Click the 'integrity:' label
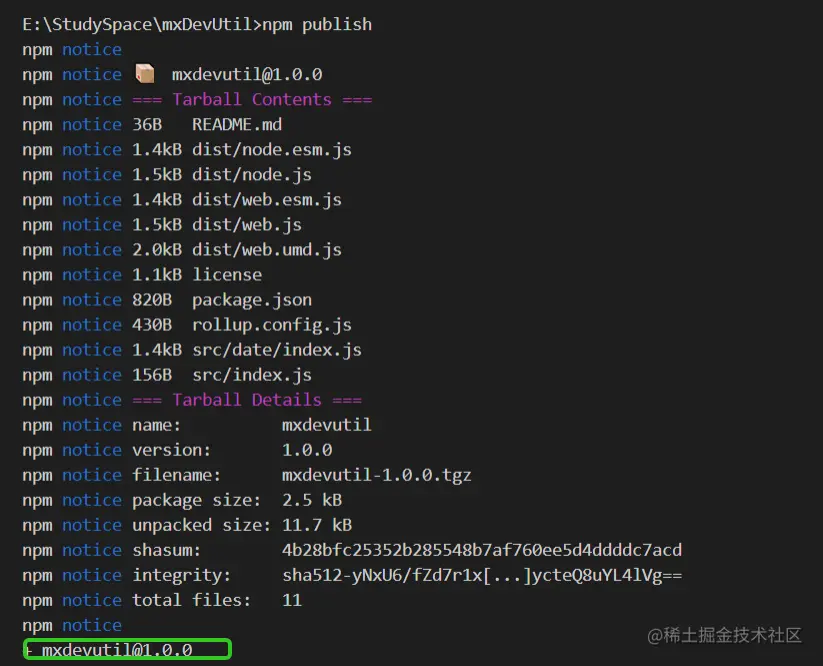 [182, 576]
